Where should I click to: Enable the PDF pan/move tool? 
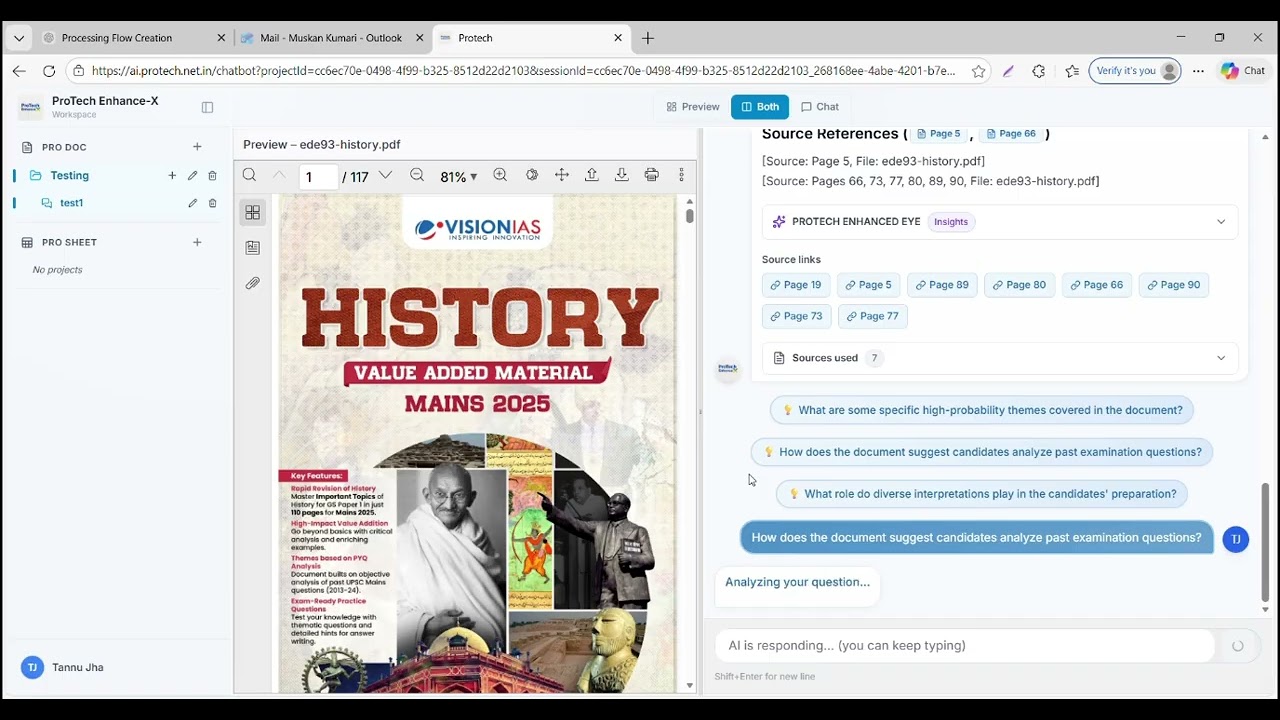562,175
